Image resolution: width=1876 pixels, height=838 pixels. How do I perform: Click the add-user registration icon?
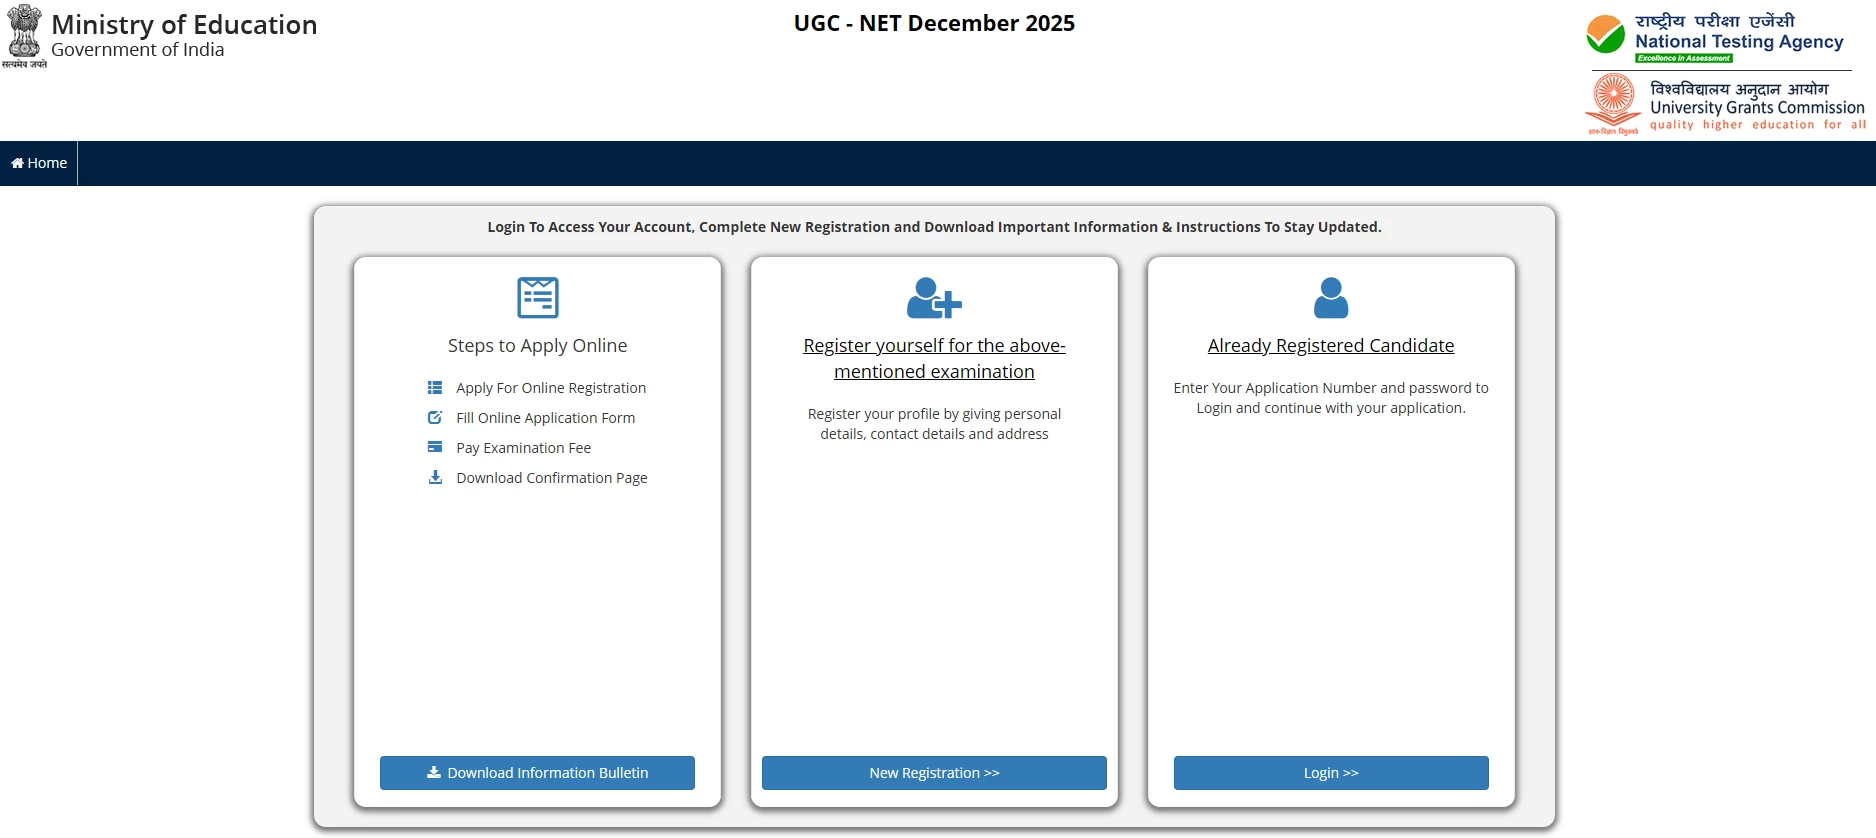[934, 298]
